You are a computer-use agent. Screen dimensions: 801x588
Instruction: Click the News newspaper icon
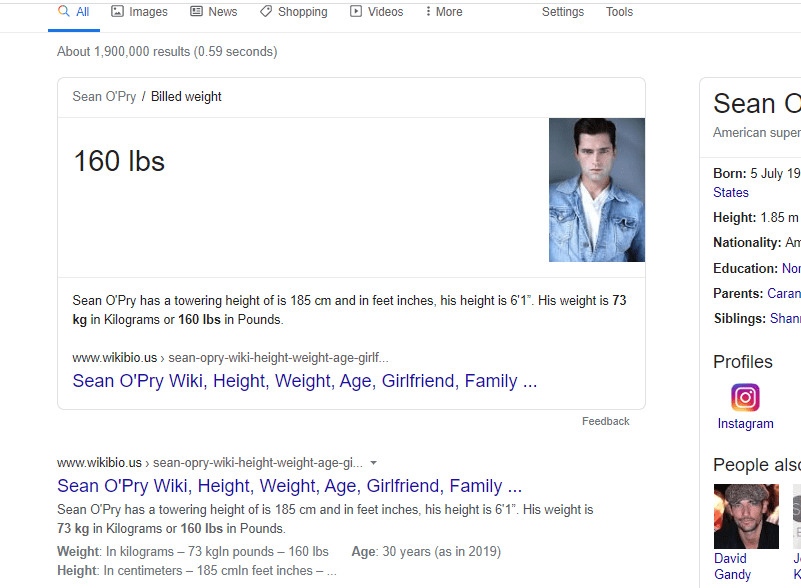pyautogui.click(x=197, y=11)
